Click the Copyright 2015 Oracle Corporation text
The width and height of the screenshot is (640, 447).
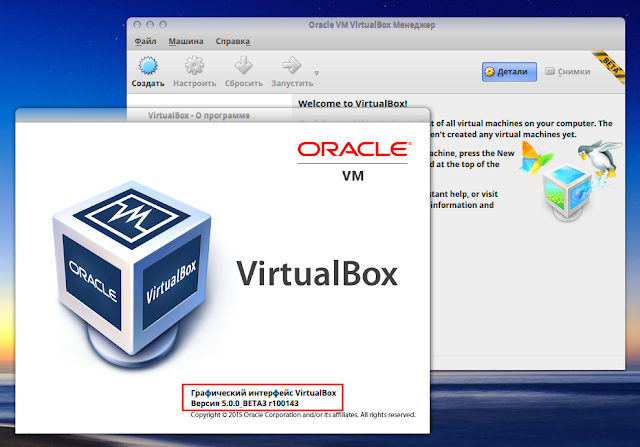tap(303, 415)
